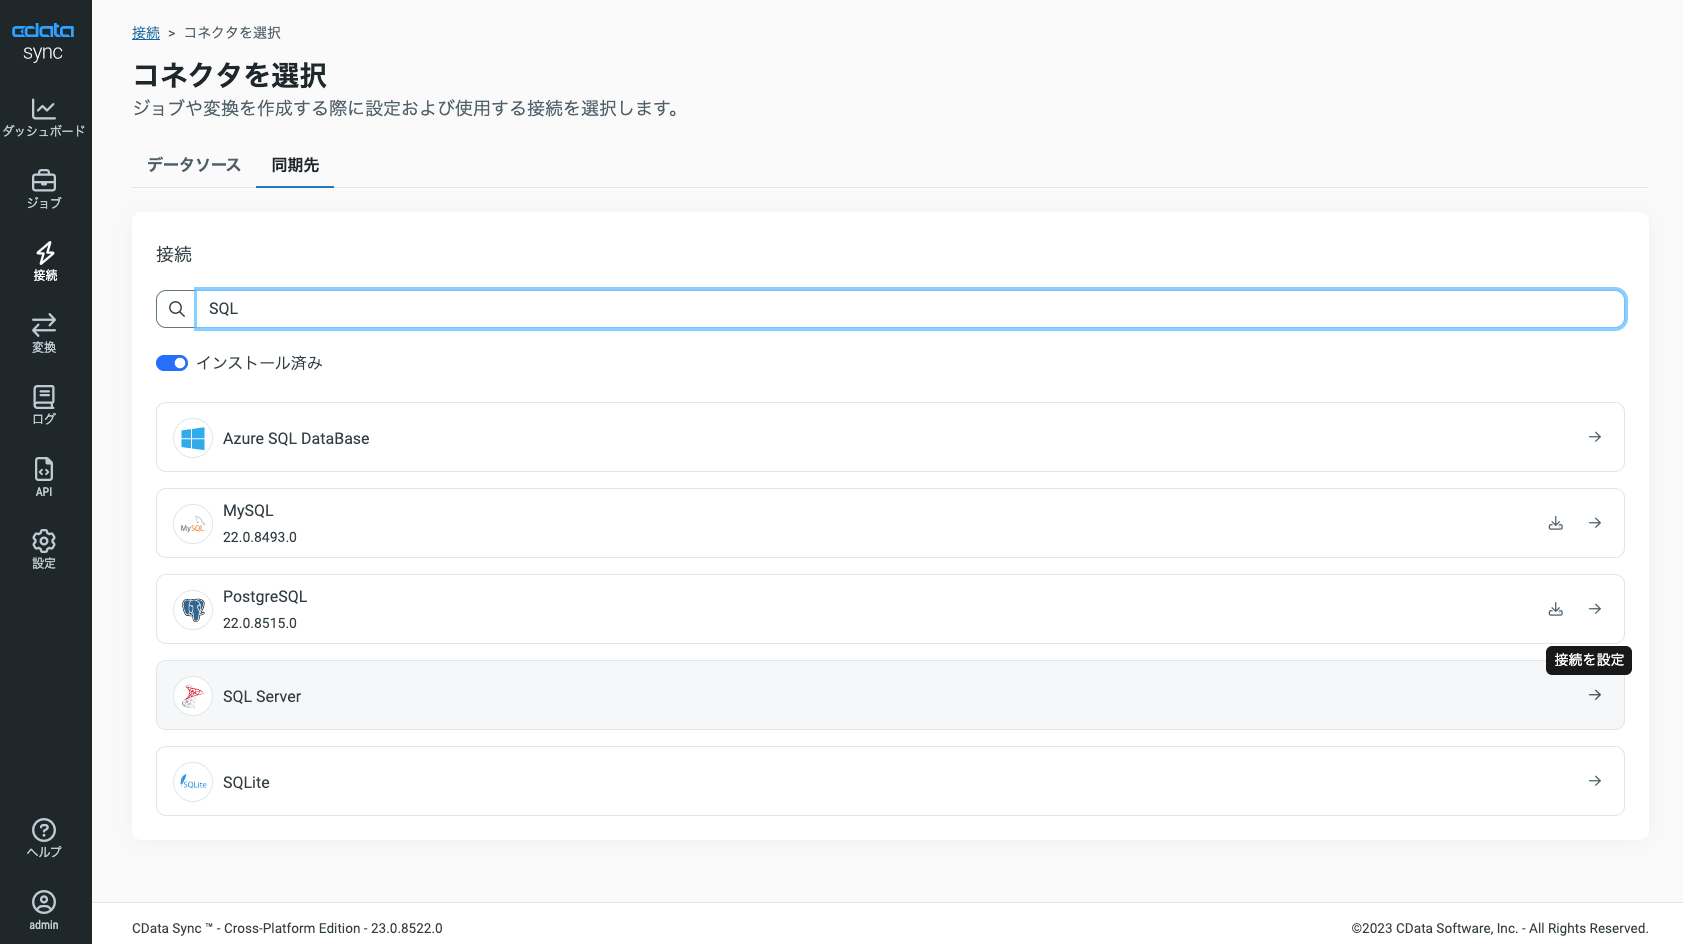The width and height of the screenshot is (1683, 944).
Task: Select the PostgreSQL connector name
Action: [265, 596]
